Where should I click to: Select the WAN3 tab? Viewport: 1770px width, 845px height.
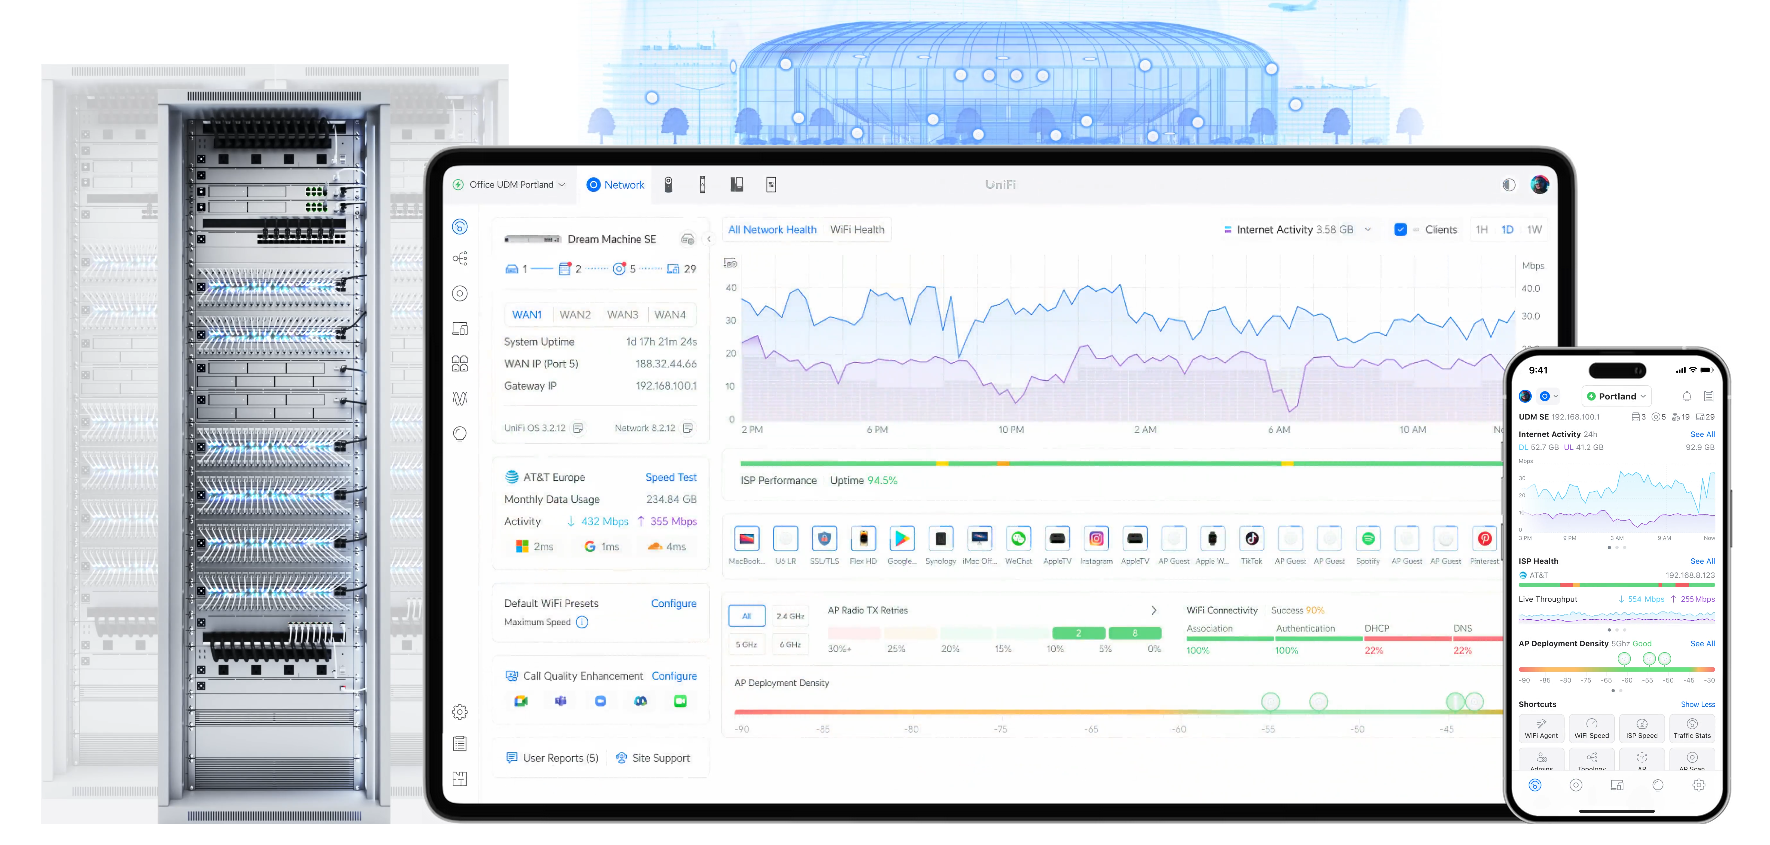[x=622, y=315]
